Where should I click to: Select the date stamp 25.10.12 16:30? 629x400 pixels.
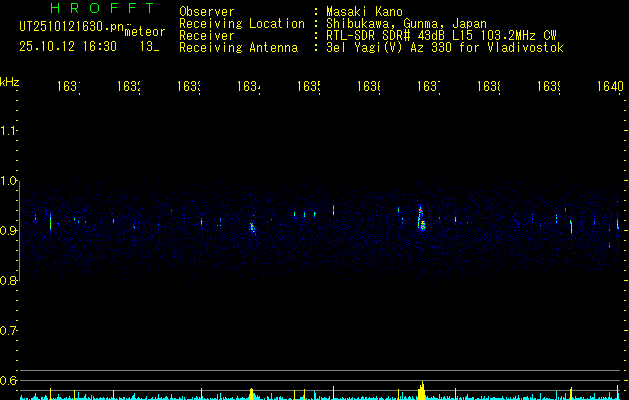pyautogui.click(x=68, y=47)
